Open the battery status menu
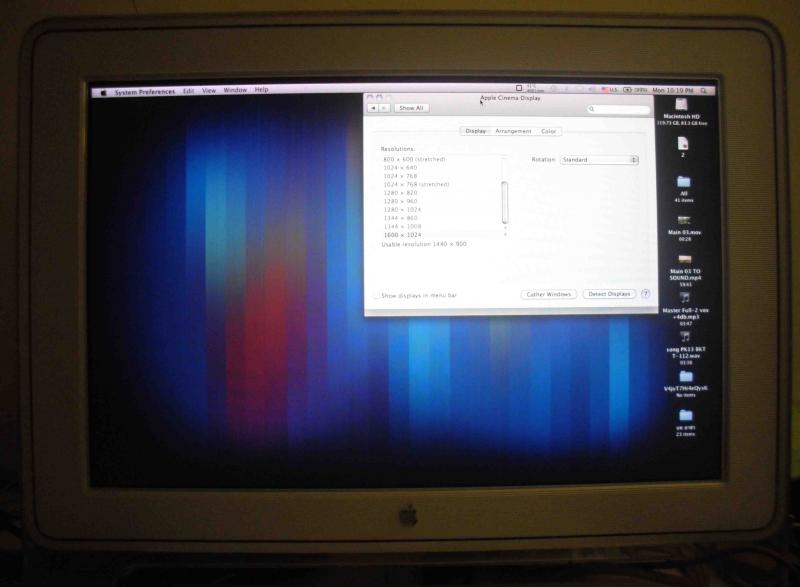The image size is (800, 587). point(630,90)
